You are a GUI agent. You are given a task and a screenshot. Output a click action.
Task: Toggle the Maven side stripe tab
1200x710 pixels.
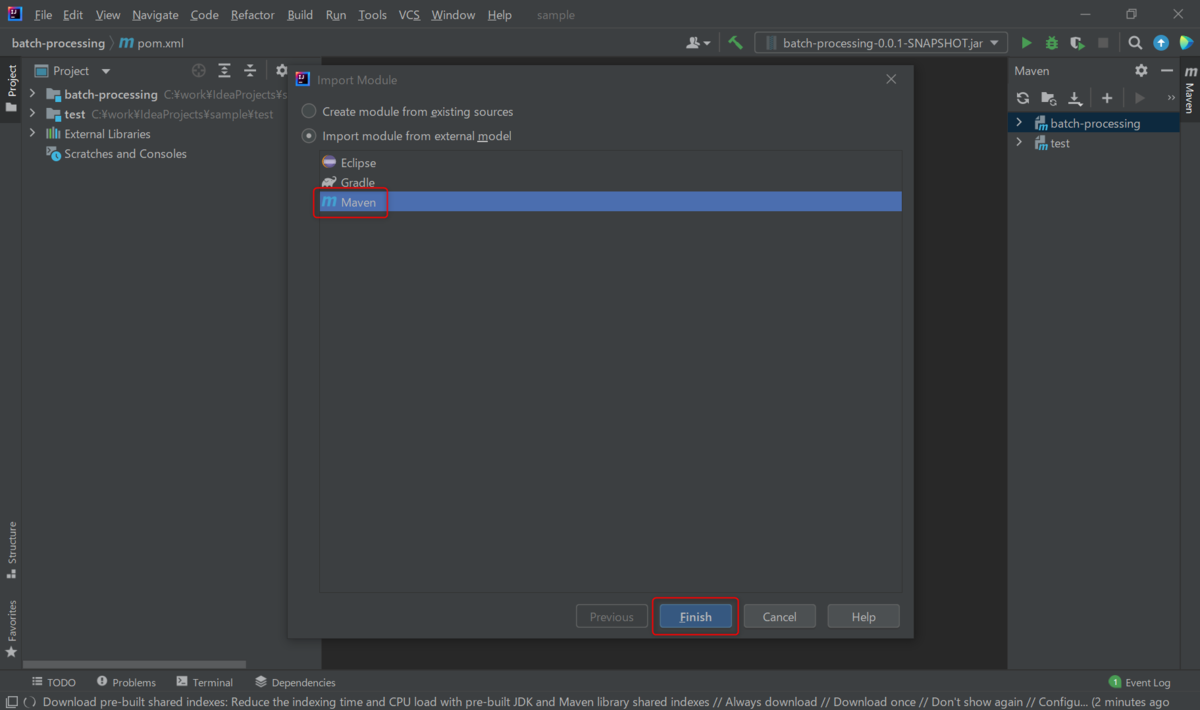tap(1189, 88)
